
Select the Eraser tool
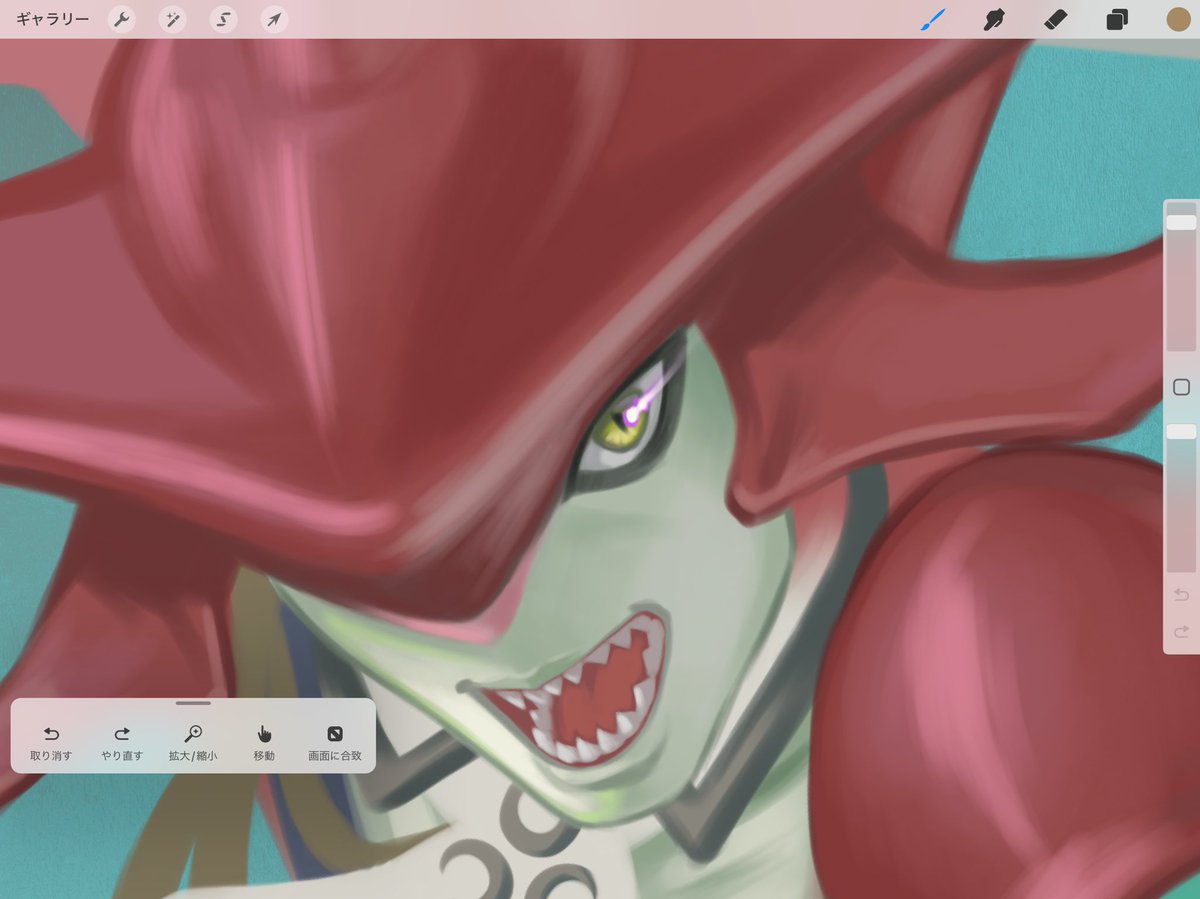pyautogui.click(x=1055, y=19)
